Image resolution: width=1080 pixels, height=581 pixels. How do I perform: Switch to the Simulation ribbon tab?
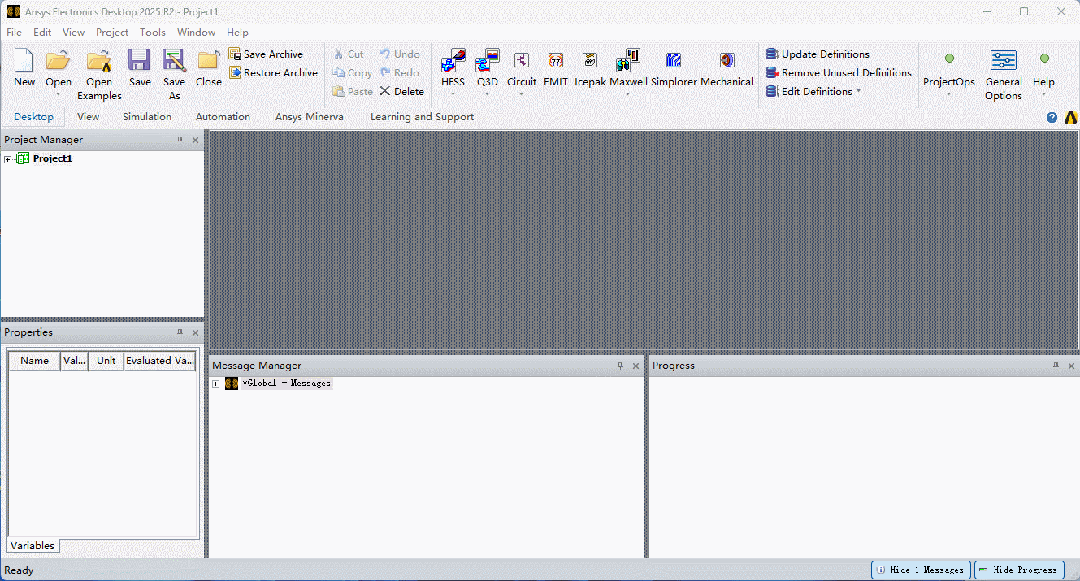(x=147, y=116)
